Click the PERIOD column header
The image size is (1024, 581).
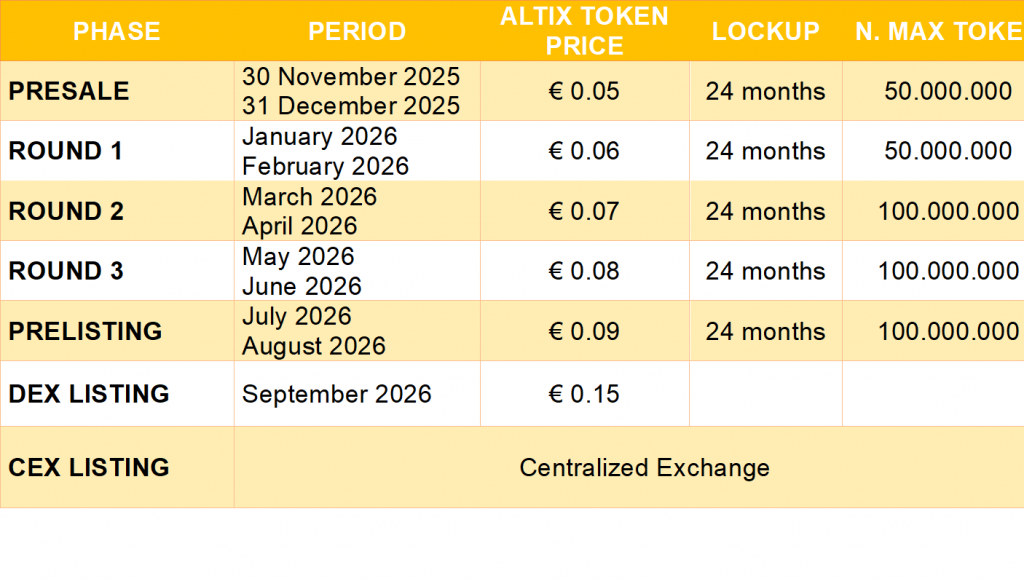pyautogui.click(x=357, y=31)
